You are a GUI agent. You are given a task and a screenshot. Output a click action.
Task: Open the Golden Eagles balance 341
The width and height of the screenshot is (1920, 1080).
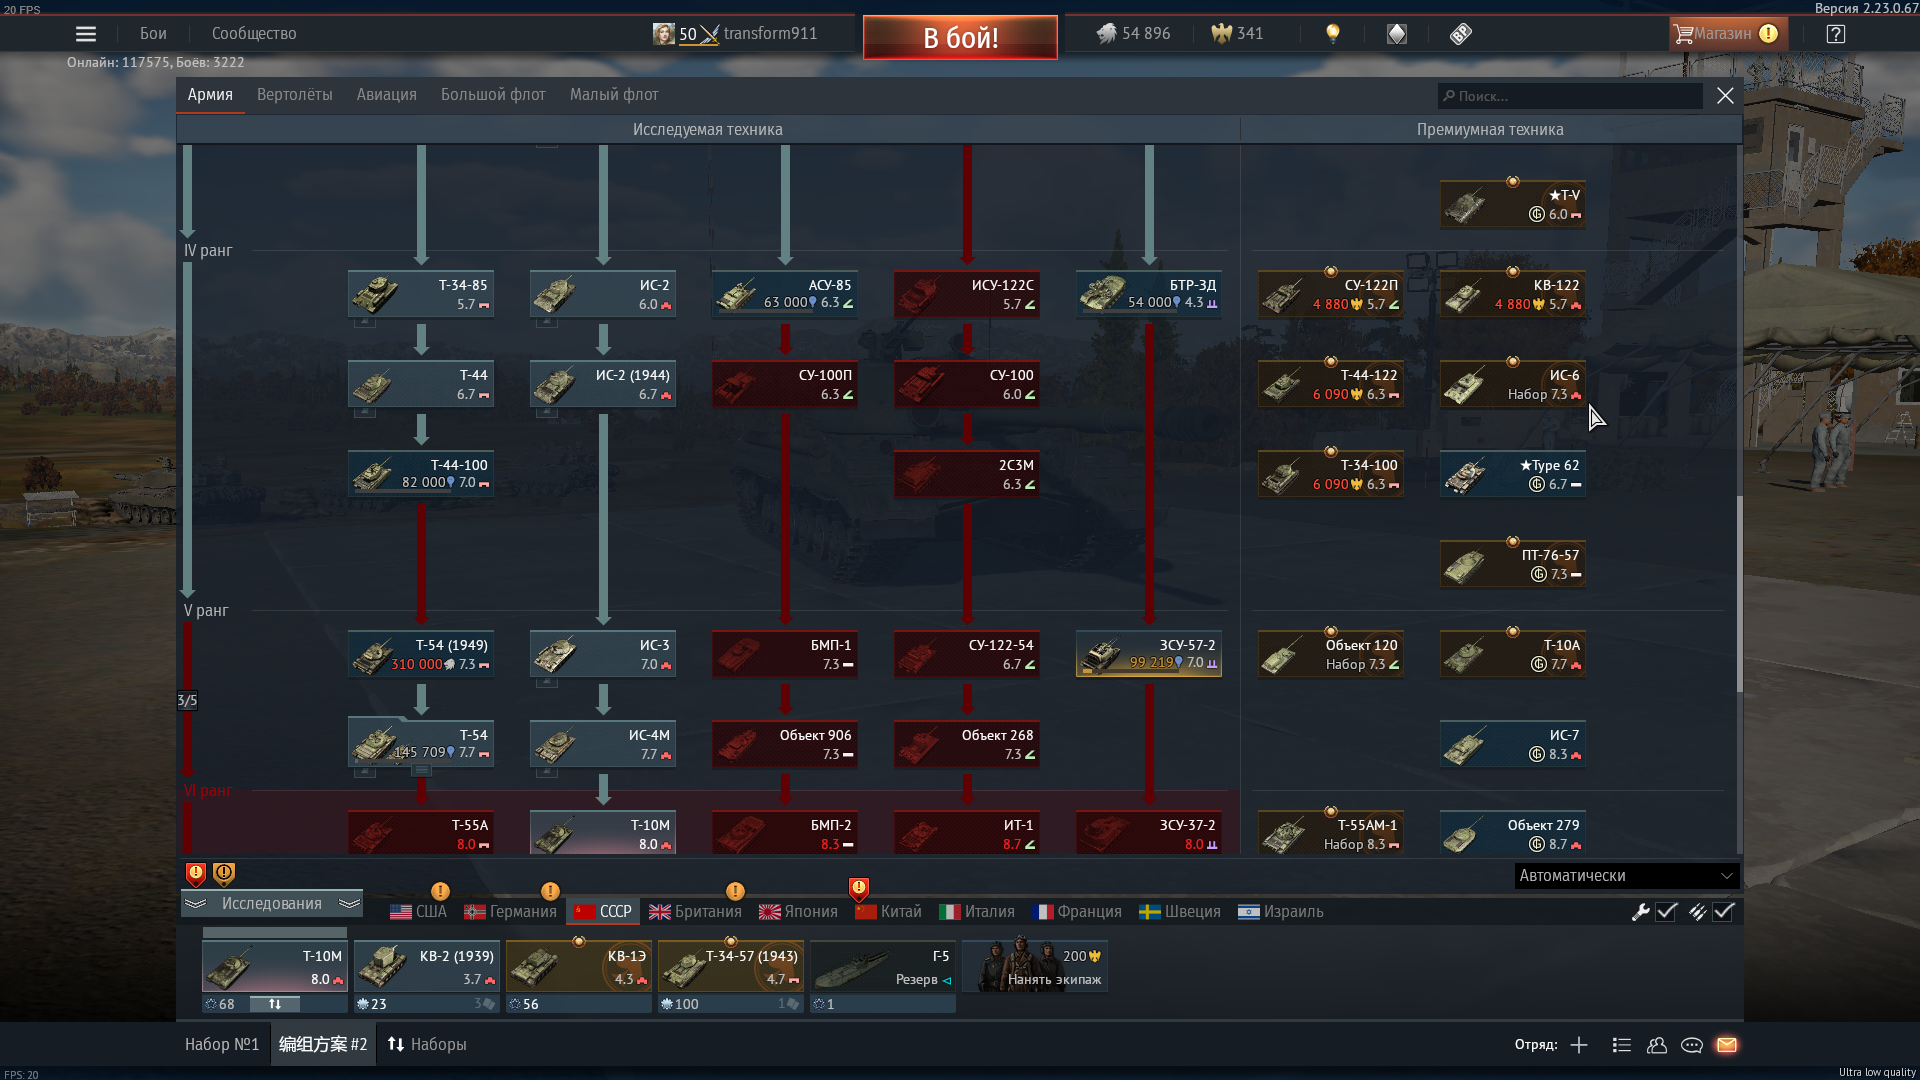tap(1237, 34)
